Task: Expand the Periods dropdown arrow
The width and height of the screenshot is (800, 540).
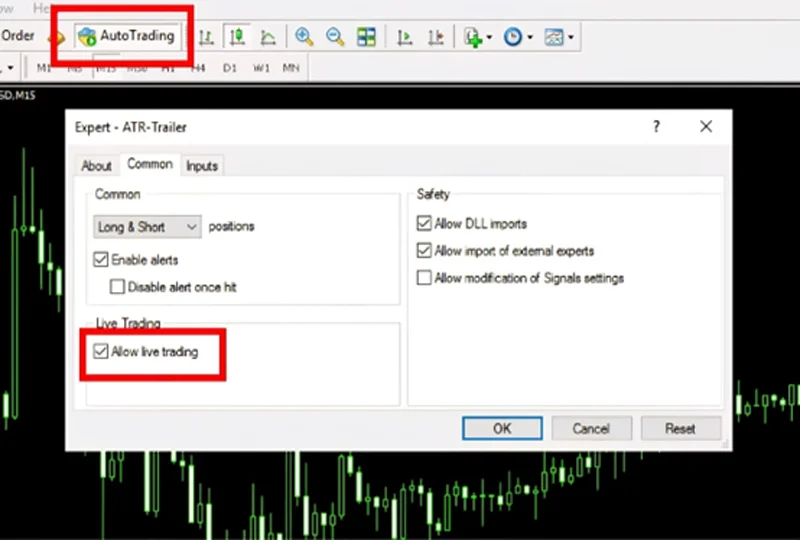Action: pyautogui.click(x=530, y=37)
